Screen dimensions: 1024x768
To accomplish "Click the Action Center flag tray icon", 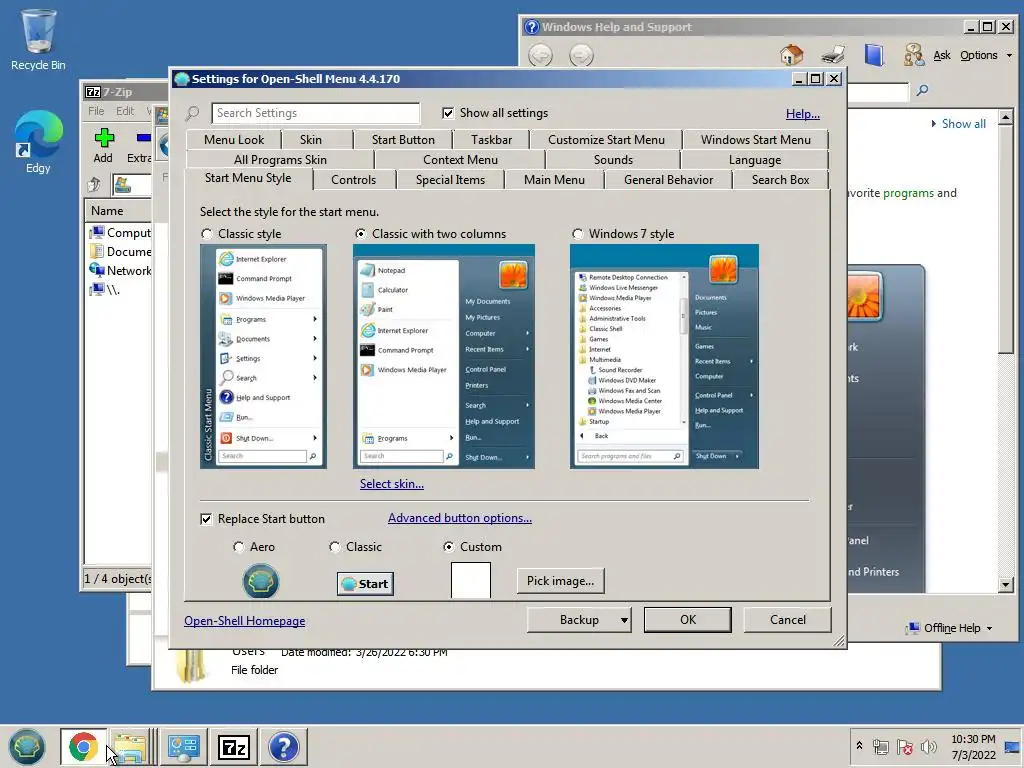I will [904, 746].
